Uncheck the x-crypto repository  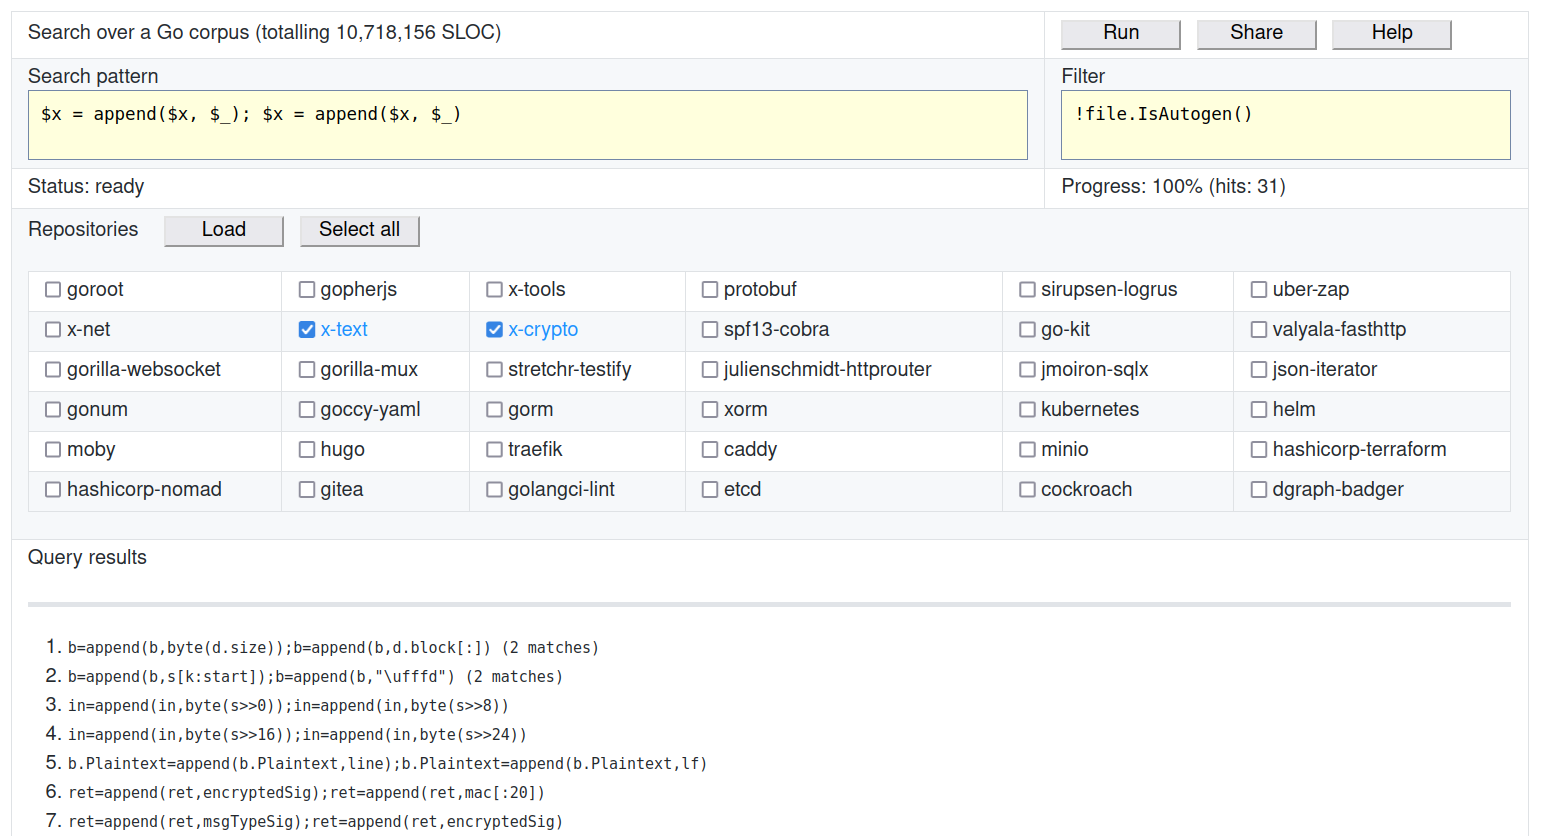coord(494,330)
